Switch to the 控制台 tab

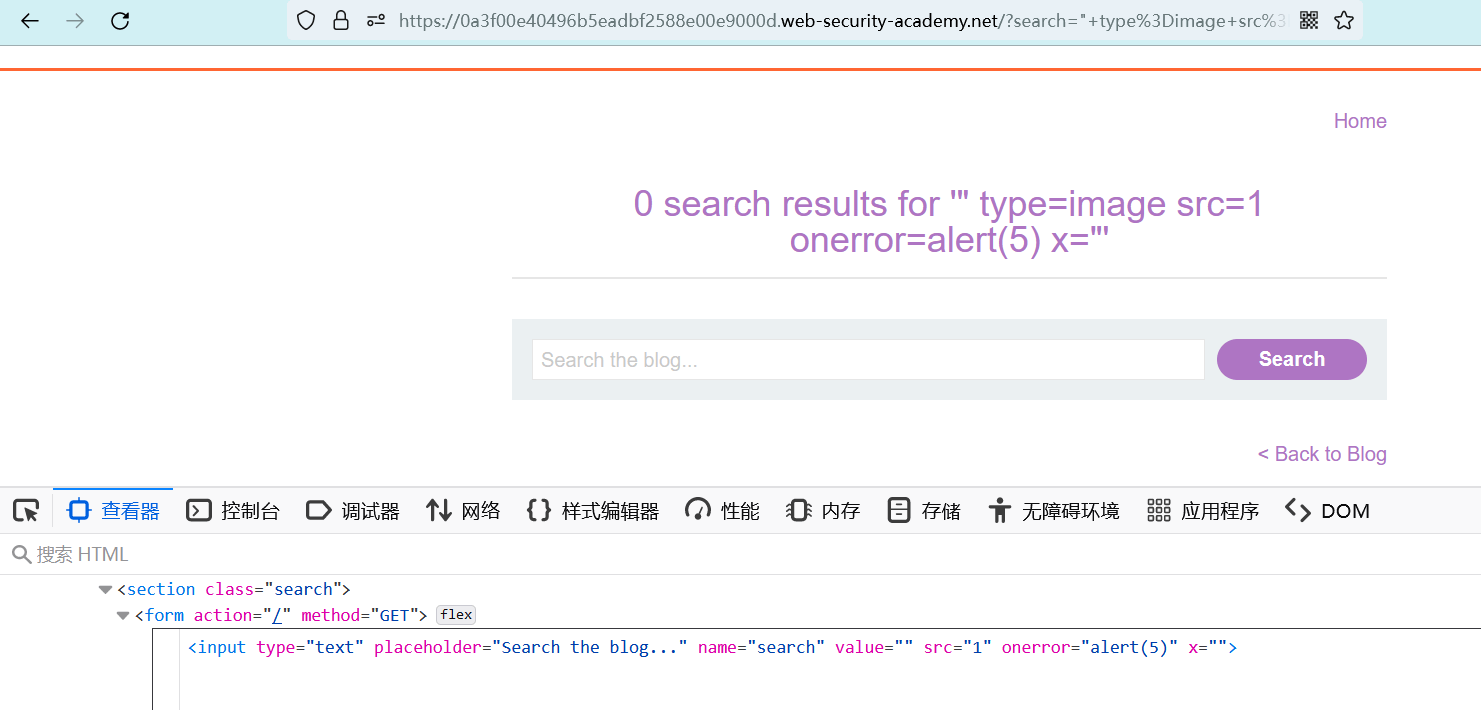click(233, 511)
